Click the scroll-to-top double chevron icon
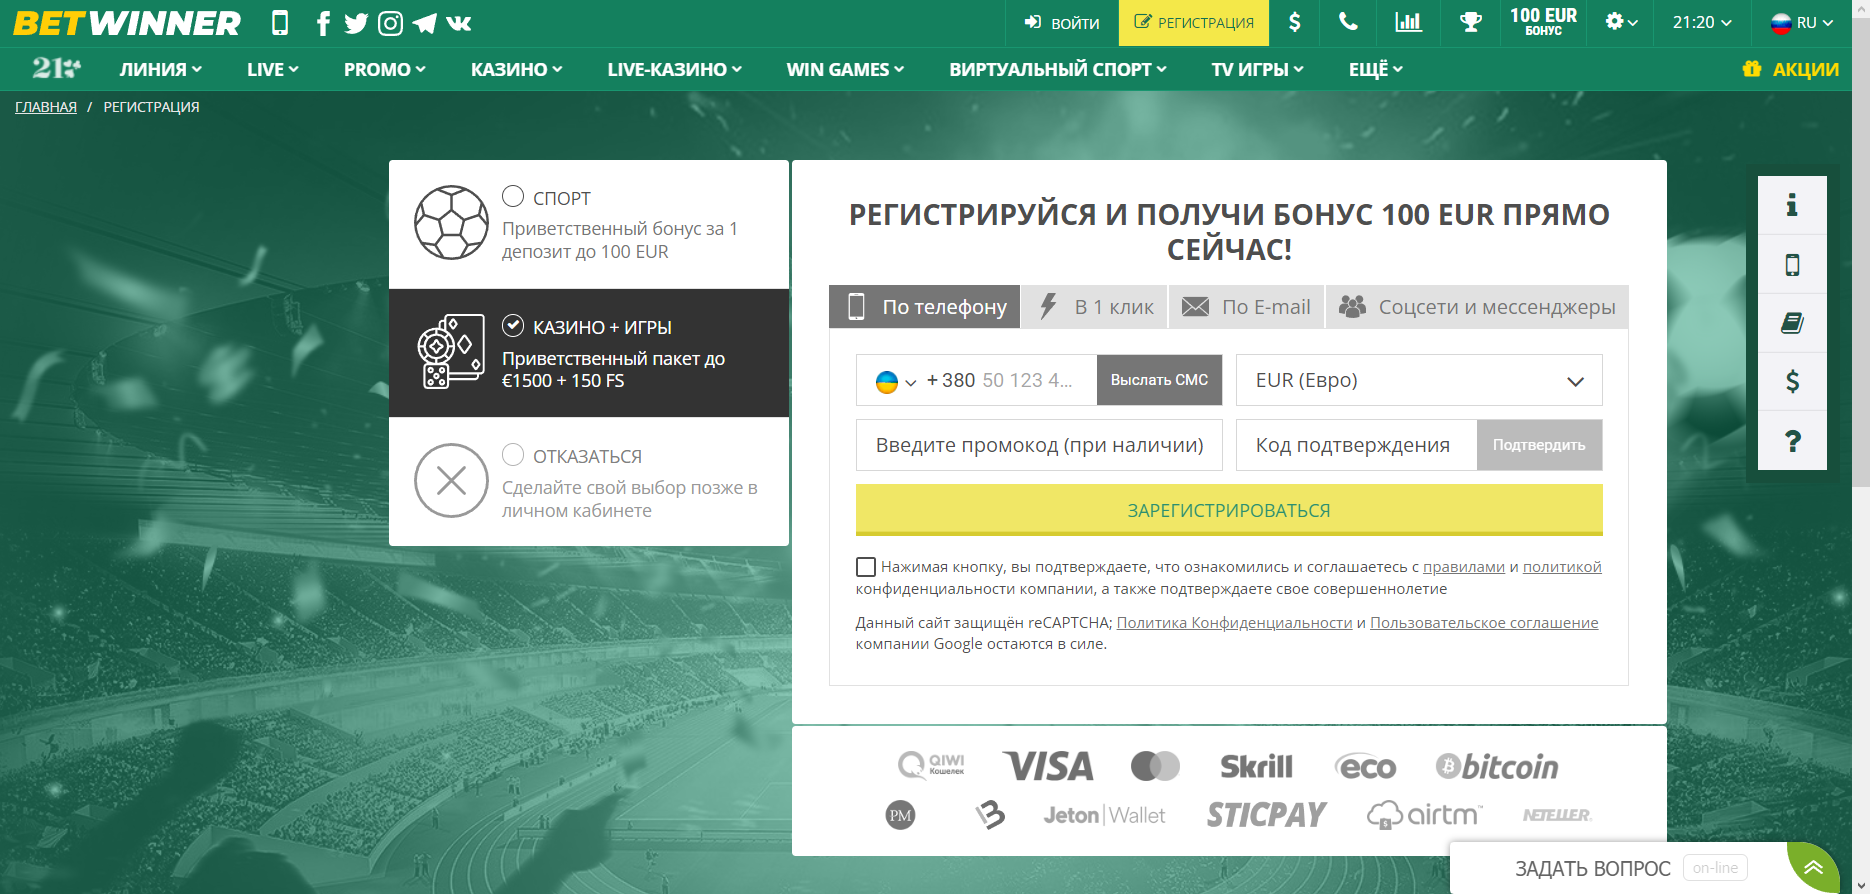 point(1813,868)
